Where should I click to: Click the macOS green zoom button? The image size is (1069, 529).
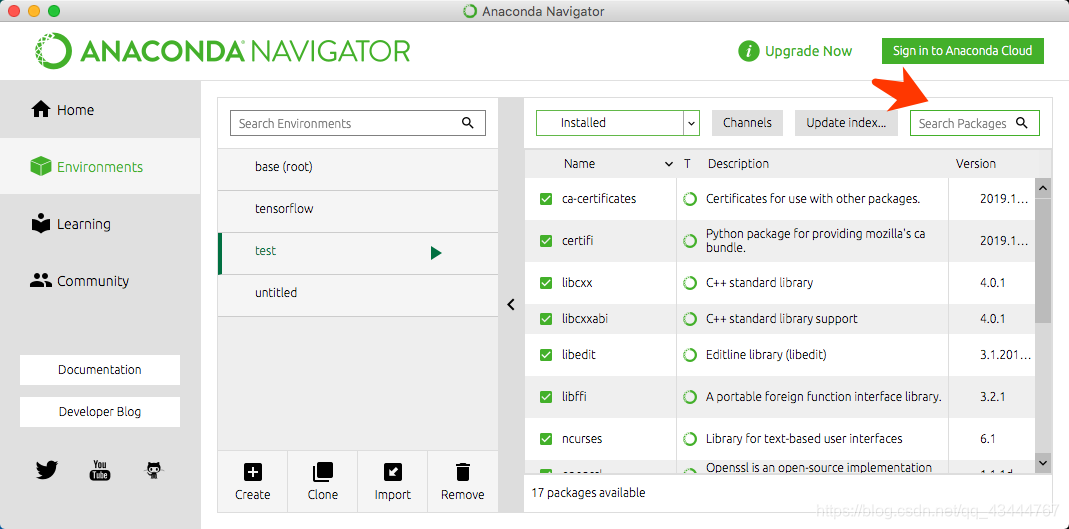click(54, 11)
